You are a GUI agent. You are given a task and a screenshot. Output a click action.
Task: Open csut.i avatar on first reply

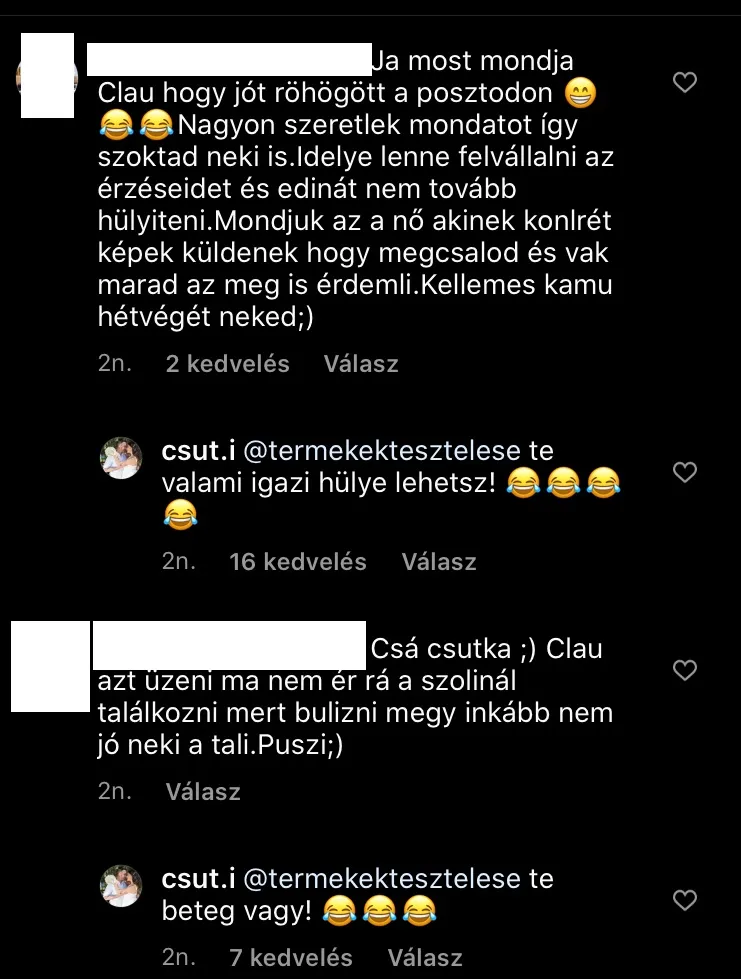point(121,458)
